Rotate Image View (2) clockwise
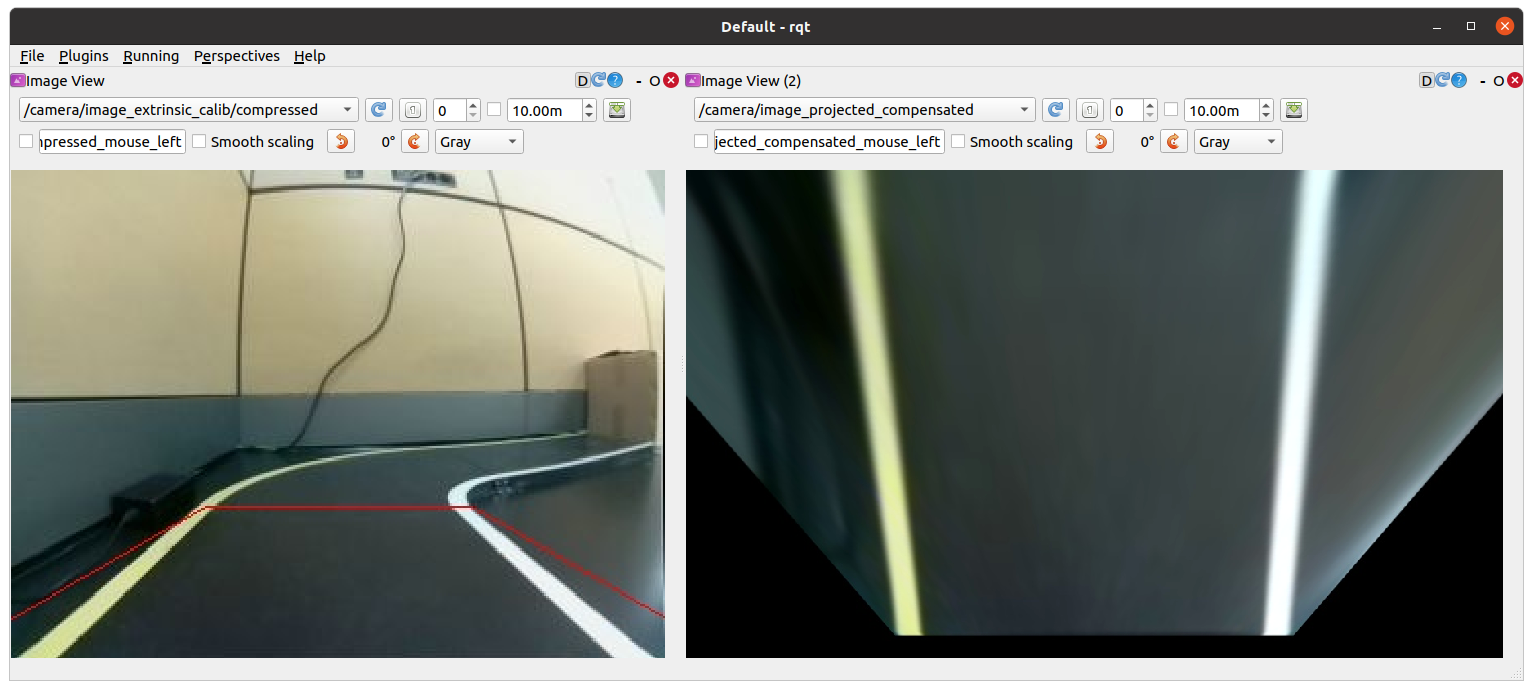1533x690 pixels. coord(1174,142)
